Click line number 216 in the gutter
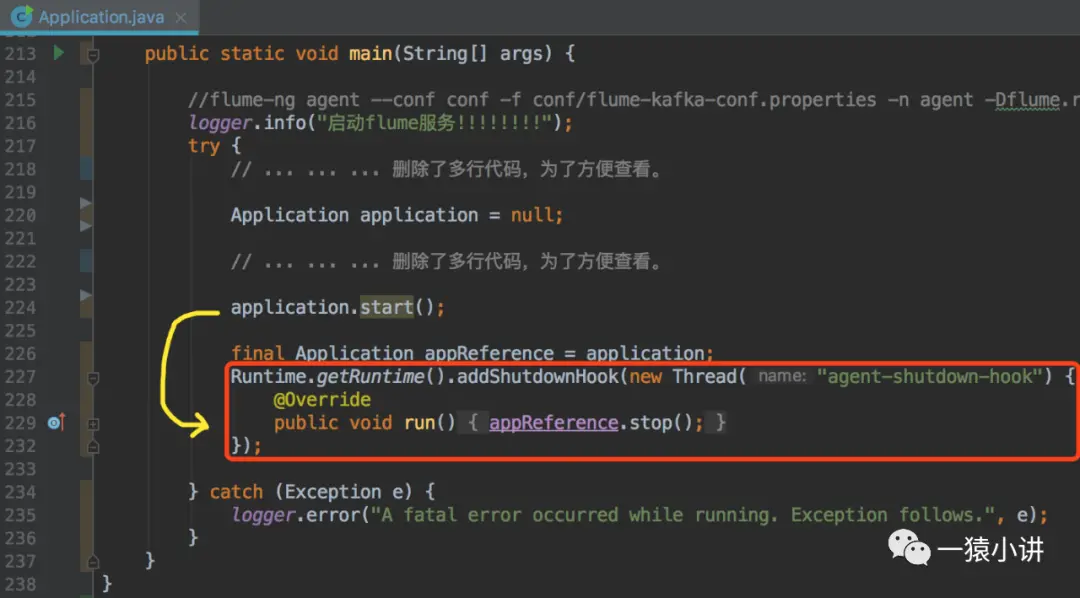Image resolution: width=1080 pixels, height=598 pixels. [20, 123]
